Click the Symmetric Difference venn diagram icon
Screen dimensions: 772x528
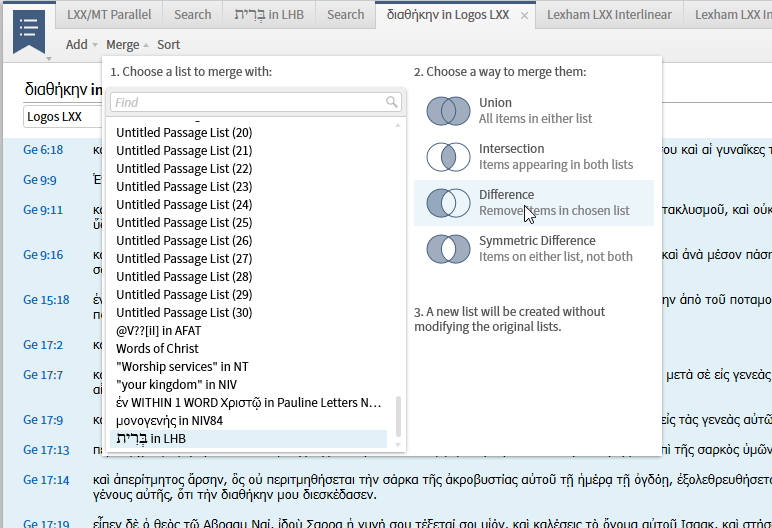(x=448, y=249)
